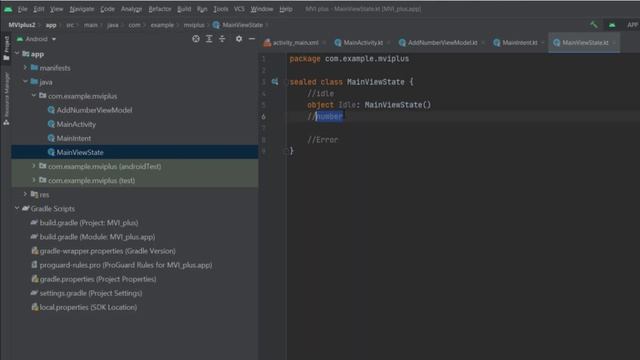Click the app breadcrumb segment

tap(51, 25)
